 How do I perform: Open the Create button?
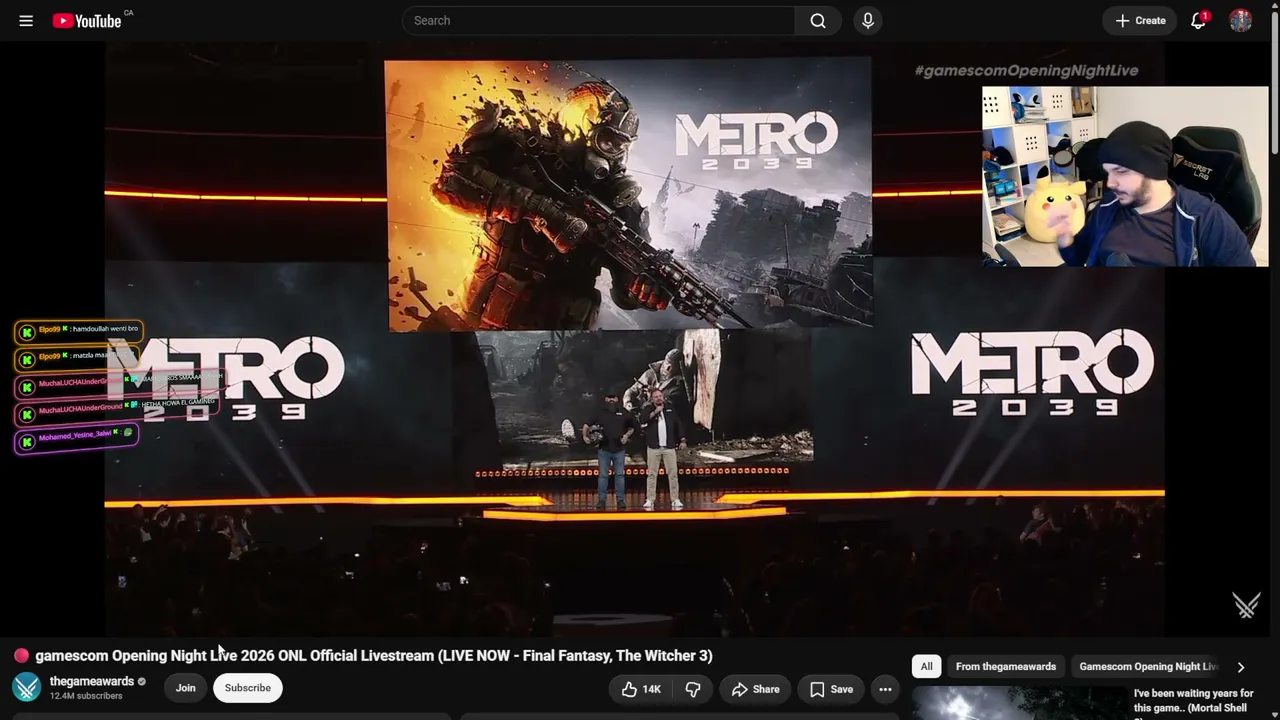[1140, 20]
